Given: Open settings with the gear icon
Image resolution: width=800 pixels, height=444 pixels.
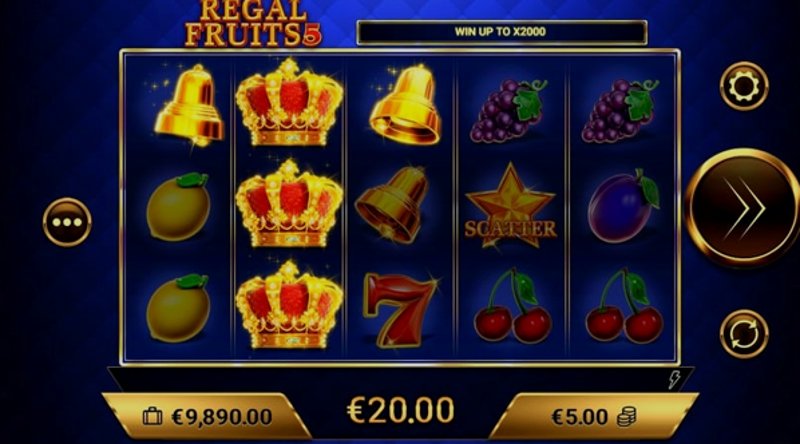Looking at the screenshot, I should pos(744,86).
